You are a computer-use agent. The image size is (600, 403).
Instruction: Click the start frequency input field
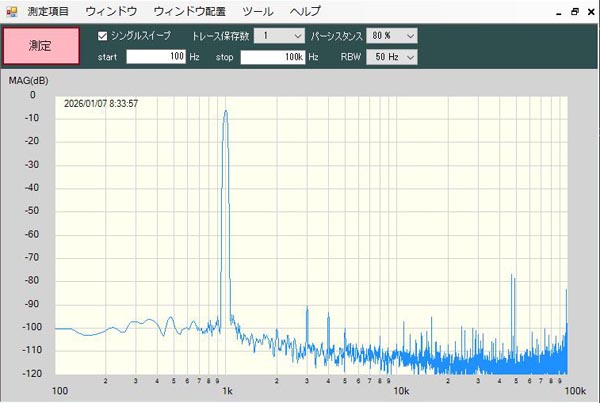tap(156, 57)
